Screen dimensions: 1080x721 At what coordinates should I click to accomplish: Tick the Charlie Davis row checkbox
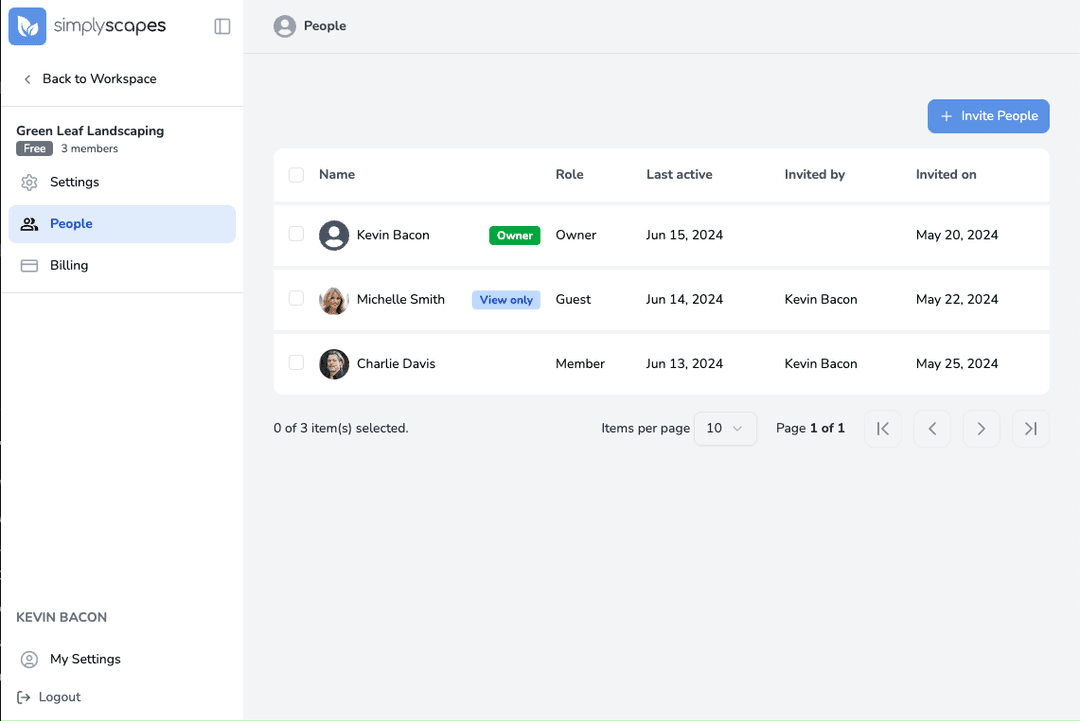point(296,362)
